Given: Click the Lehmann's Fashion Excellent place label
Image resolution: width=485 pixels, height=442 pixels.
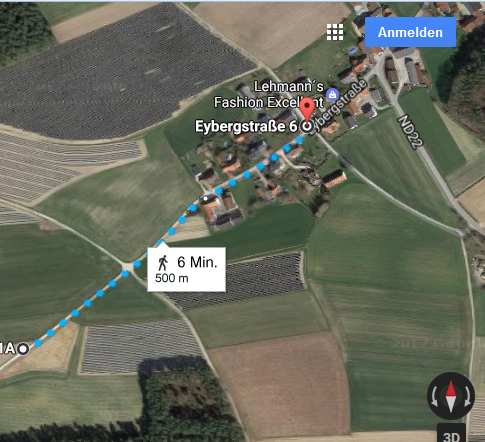Looking at the screenshot, I should tap(269, 94).
